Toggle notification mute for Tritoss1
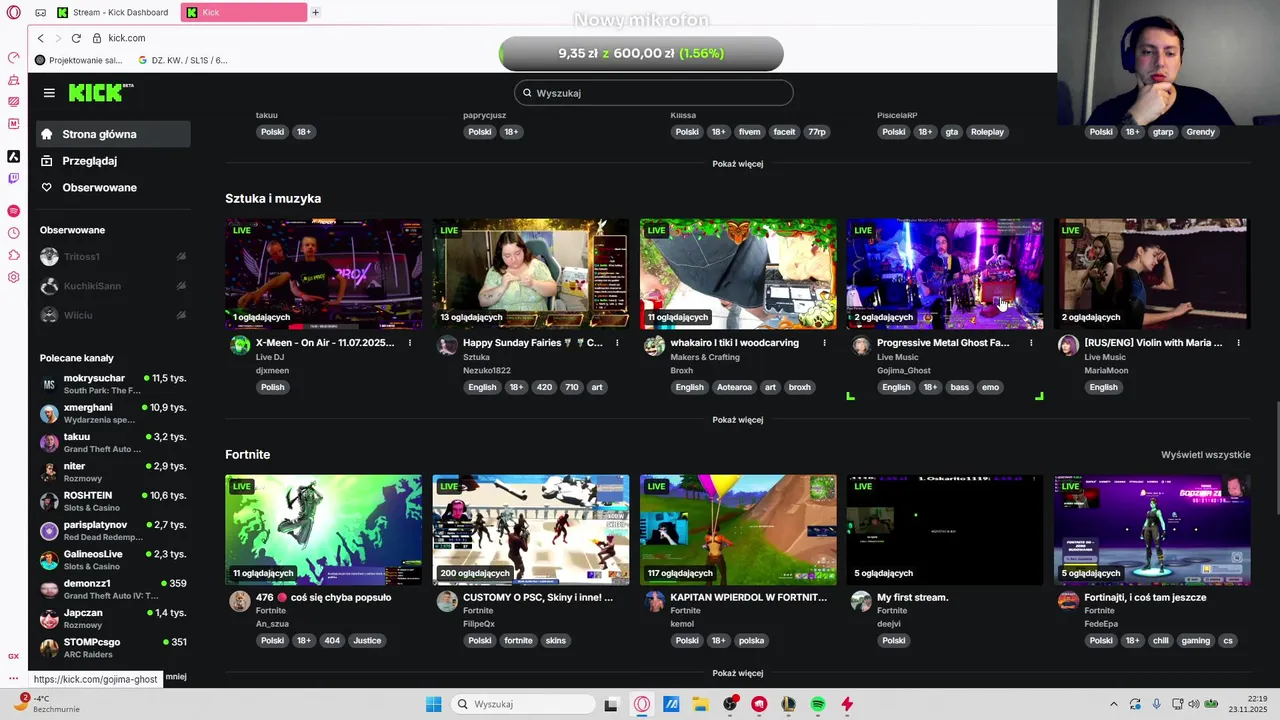The image size is (1280, 720). (x=181, y=257)
